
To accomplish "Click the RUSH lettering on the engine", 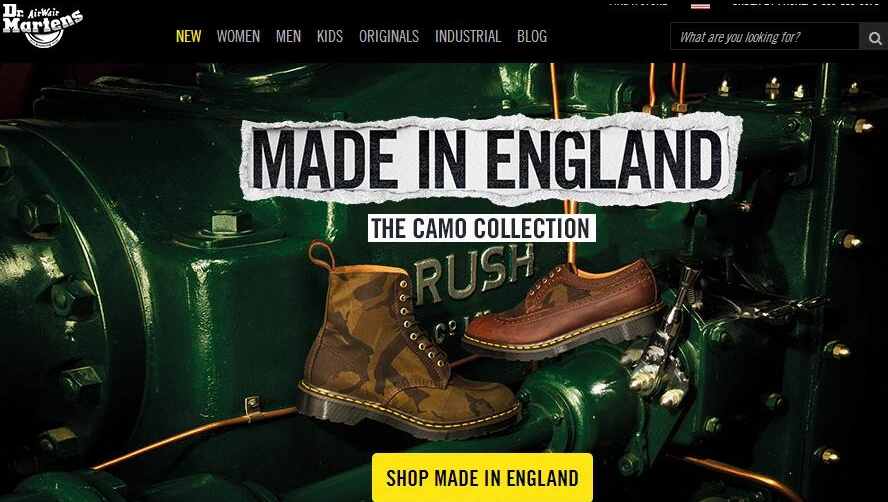I will [x=475, y=273].
